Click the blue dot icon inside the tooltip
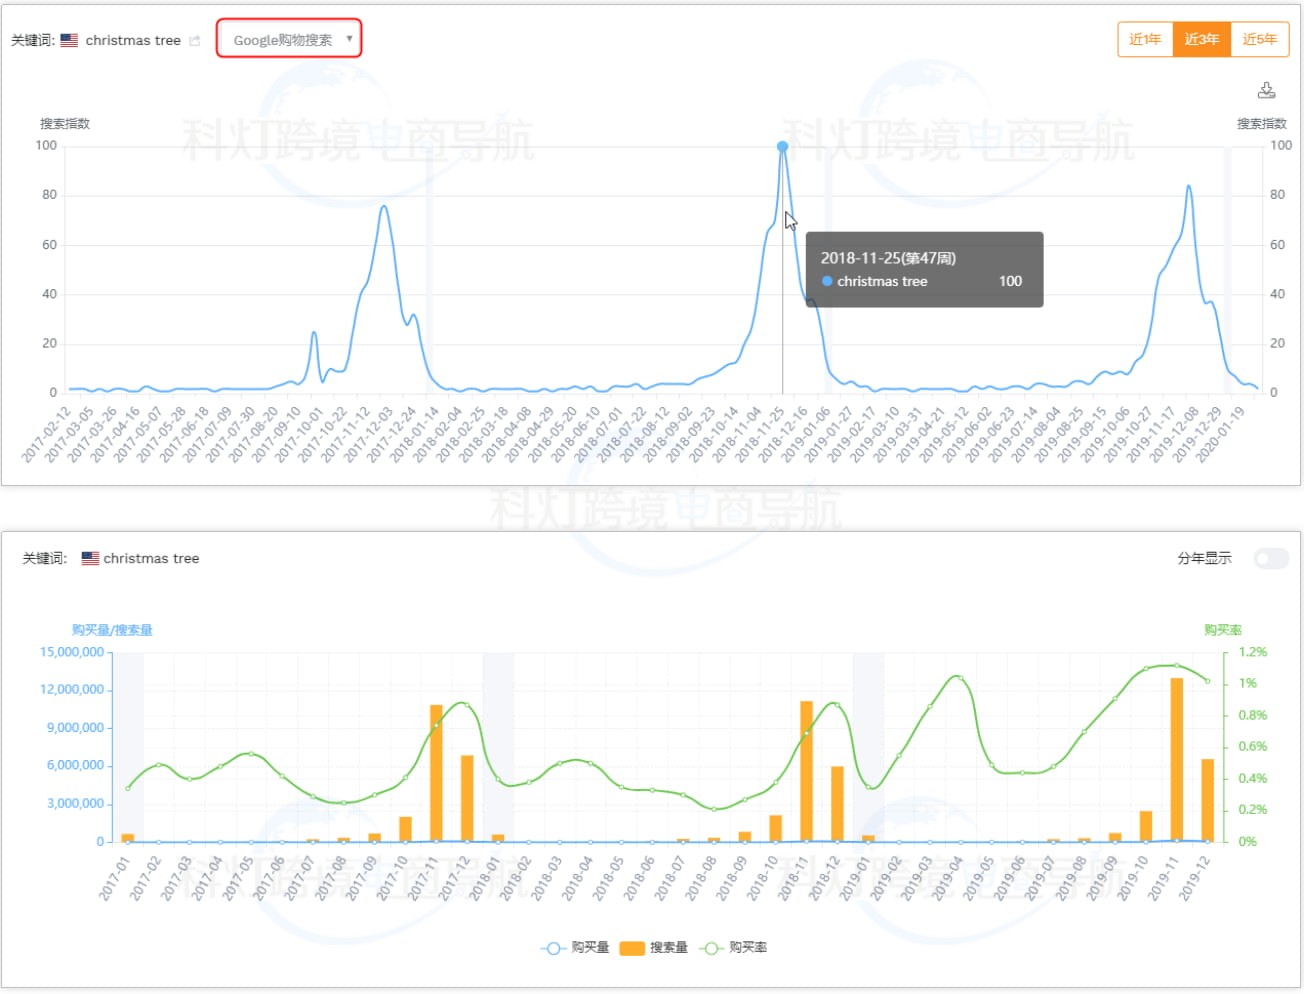Screen dimensions: 1304x994 click(825, 281)
